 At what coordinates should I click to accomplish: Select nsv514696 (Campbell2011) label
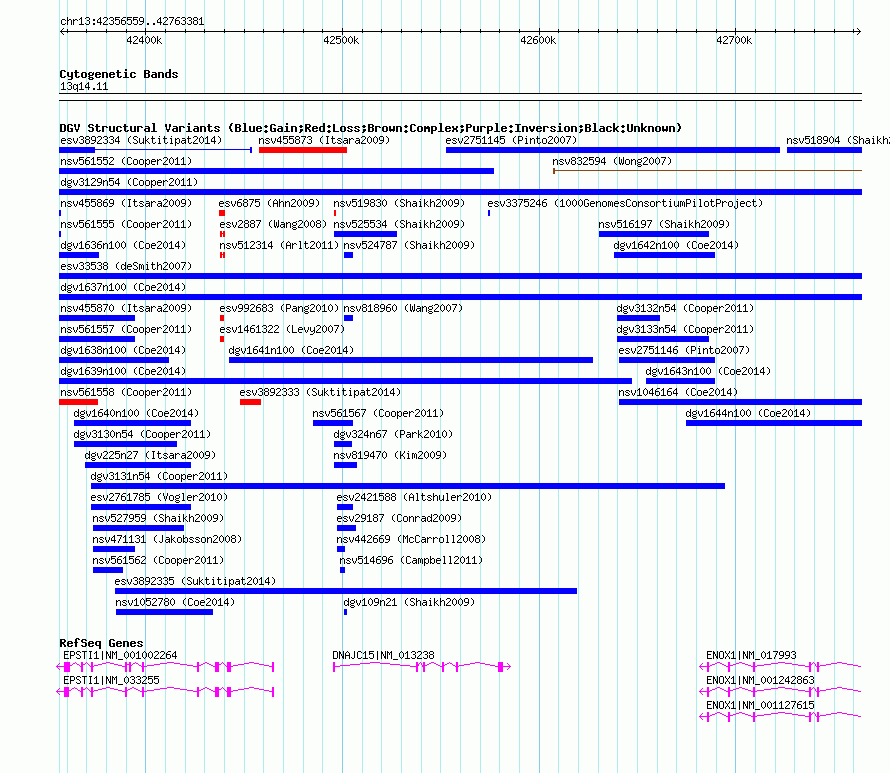coord(412,560)
